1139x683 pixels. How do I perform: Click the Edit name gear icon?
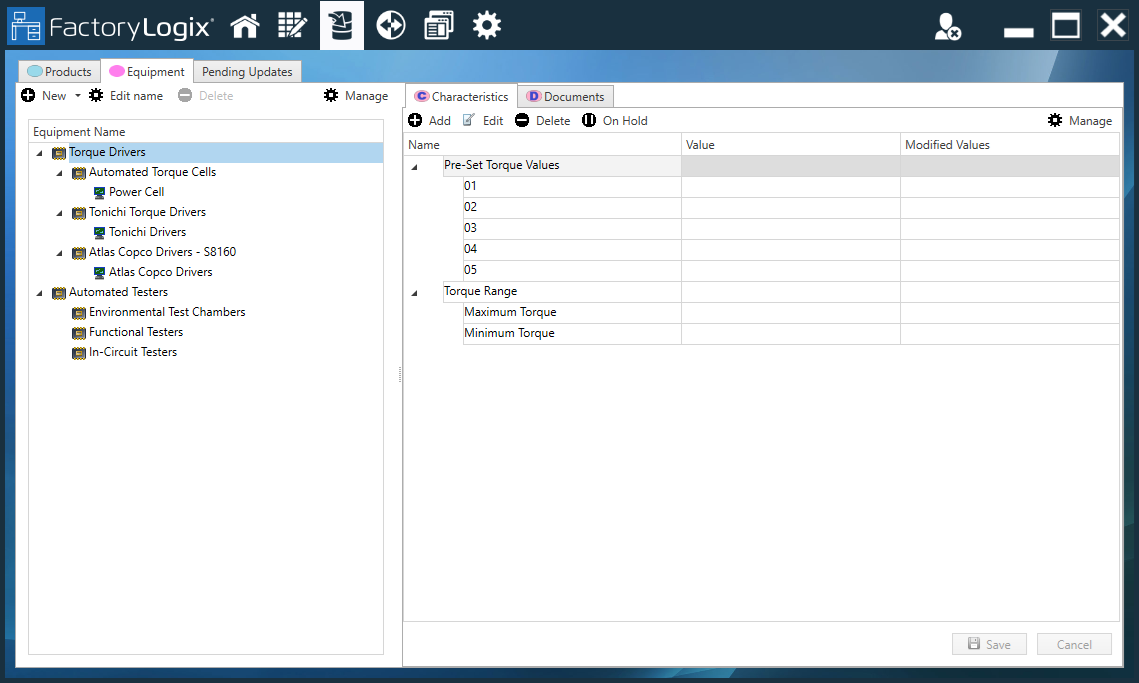point(96,95)
